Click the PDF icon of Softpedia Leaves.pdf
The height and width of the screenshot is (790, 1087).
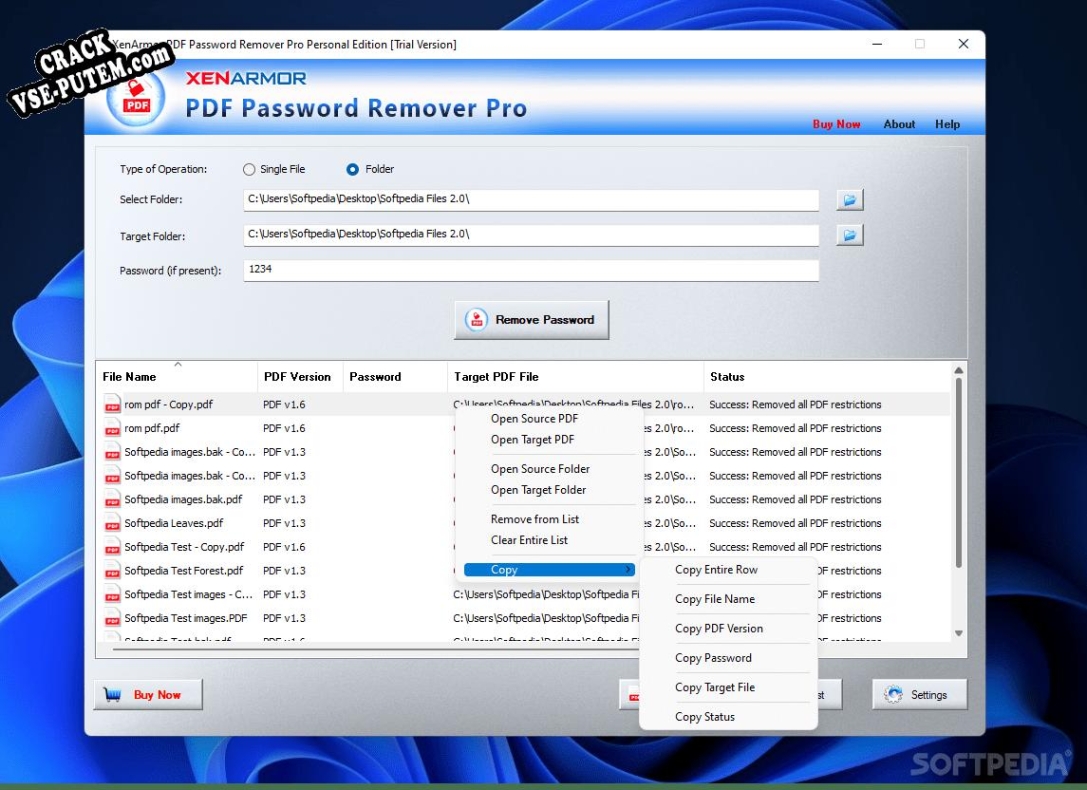(112, 524)
